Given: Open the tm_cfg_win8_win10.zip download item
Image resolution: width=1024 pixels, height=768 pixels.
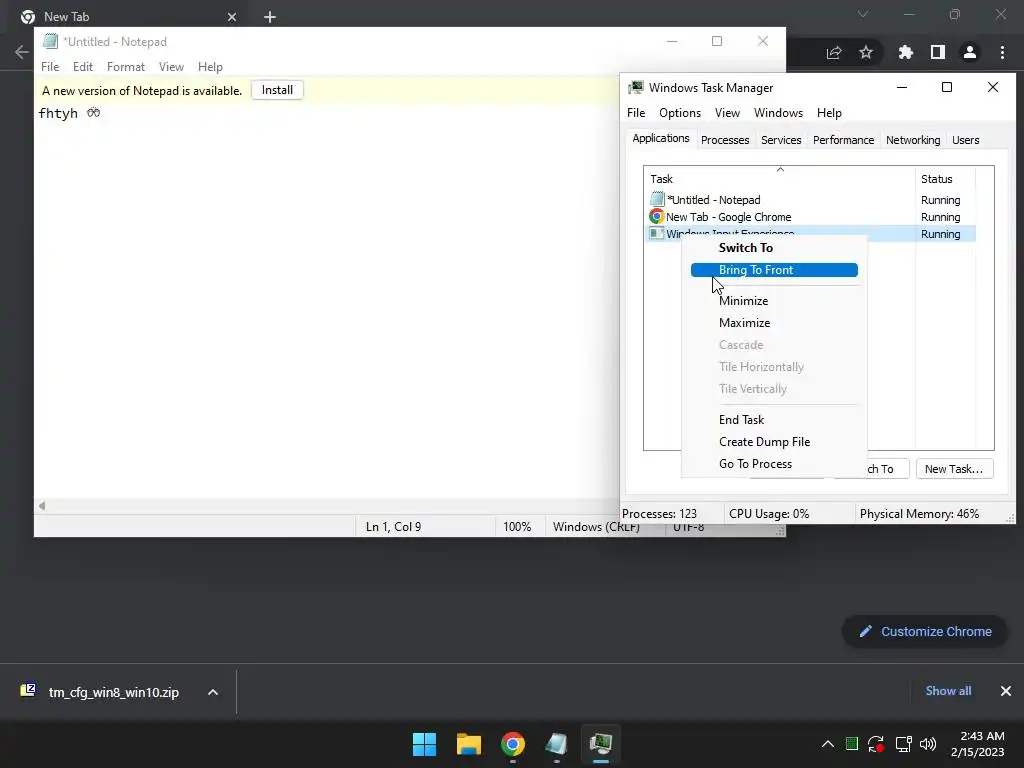Looking at the screenshot, I should pos(100,692).
